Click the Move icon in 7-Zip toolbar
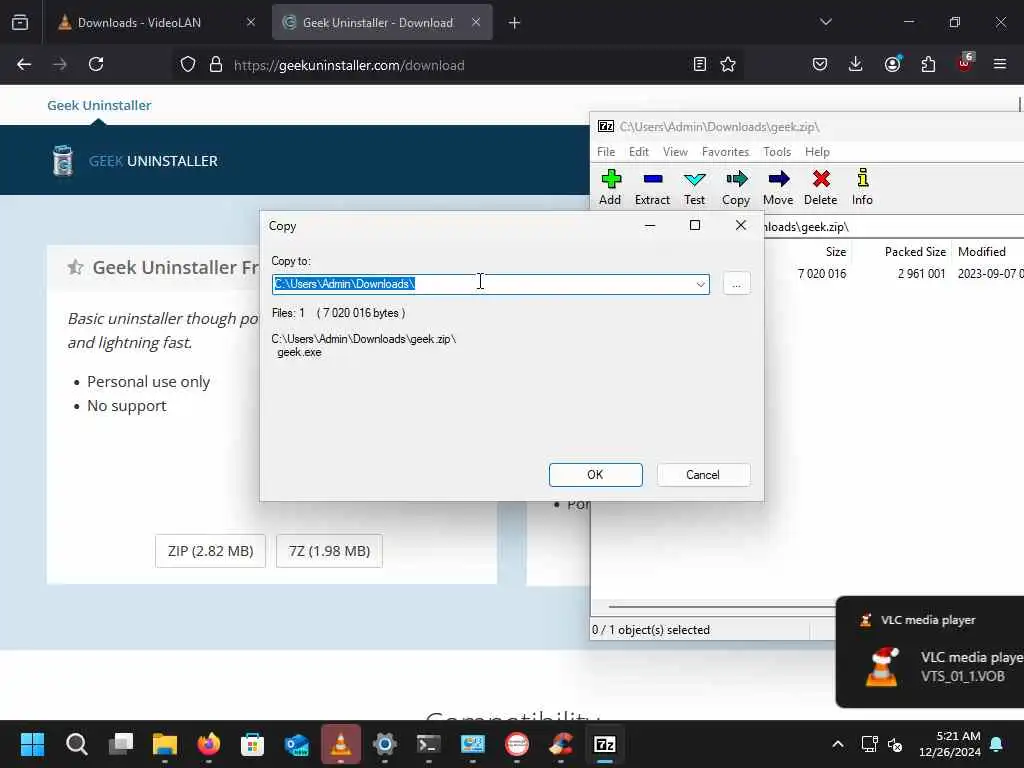Viewport: 1024px width, 768px height. click(x=778, y=187)
